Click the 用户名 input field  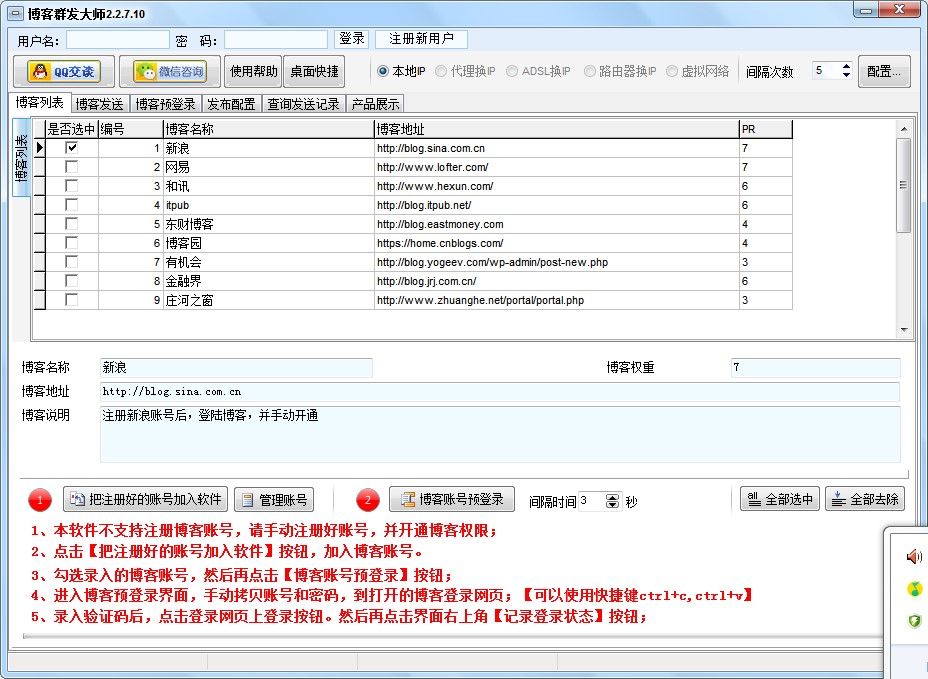(x=117, y=40)
